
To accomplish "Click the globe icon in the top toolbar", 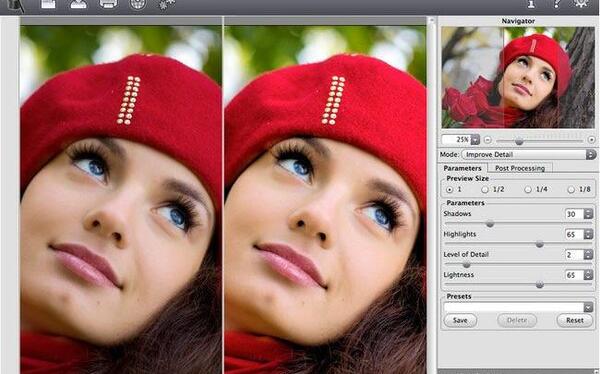I will [x=138, y=5].
